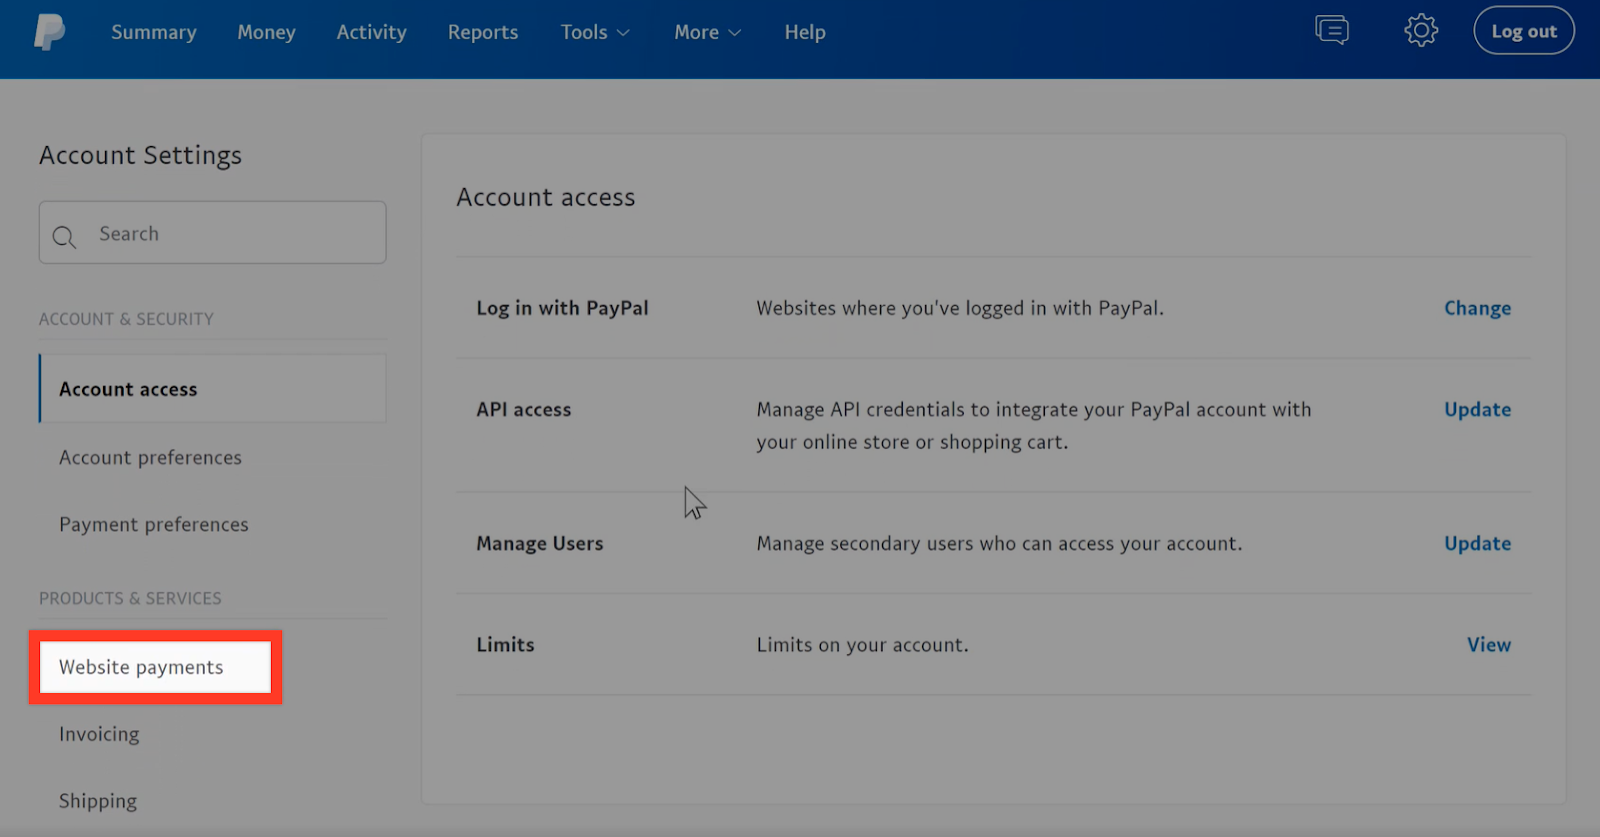Click the PayPal logo icon

pyautogui.click(x=49, y=32)
